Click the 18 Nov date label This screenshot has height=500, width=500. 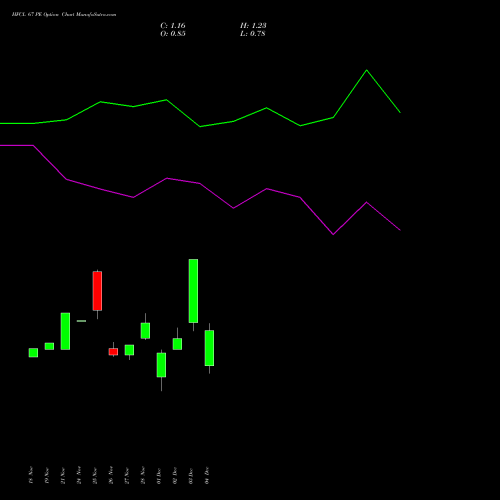point(31,475)
